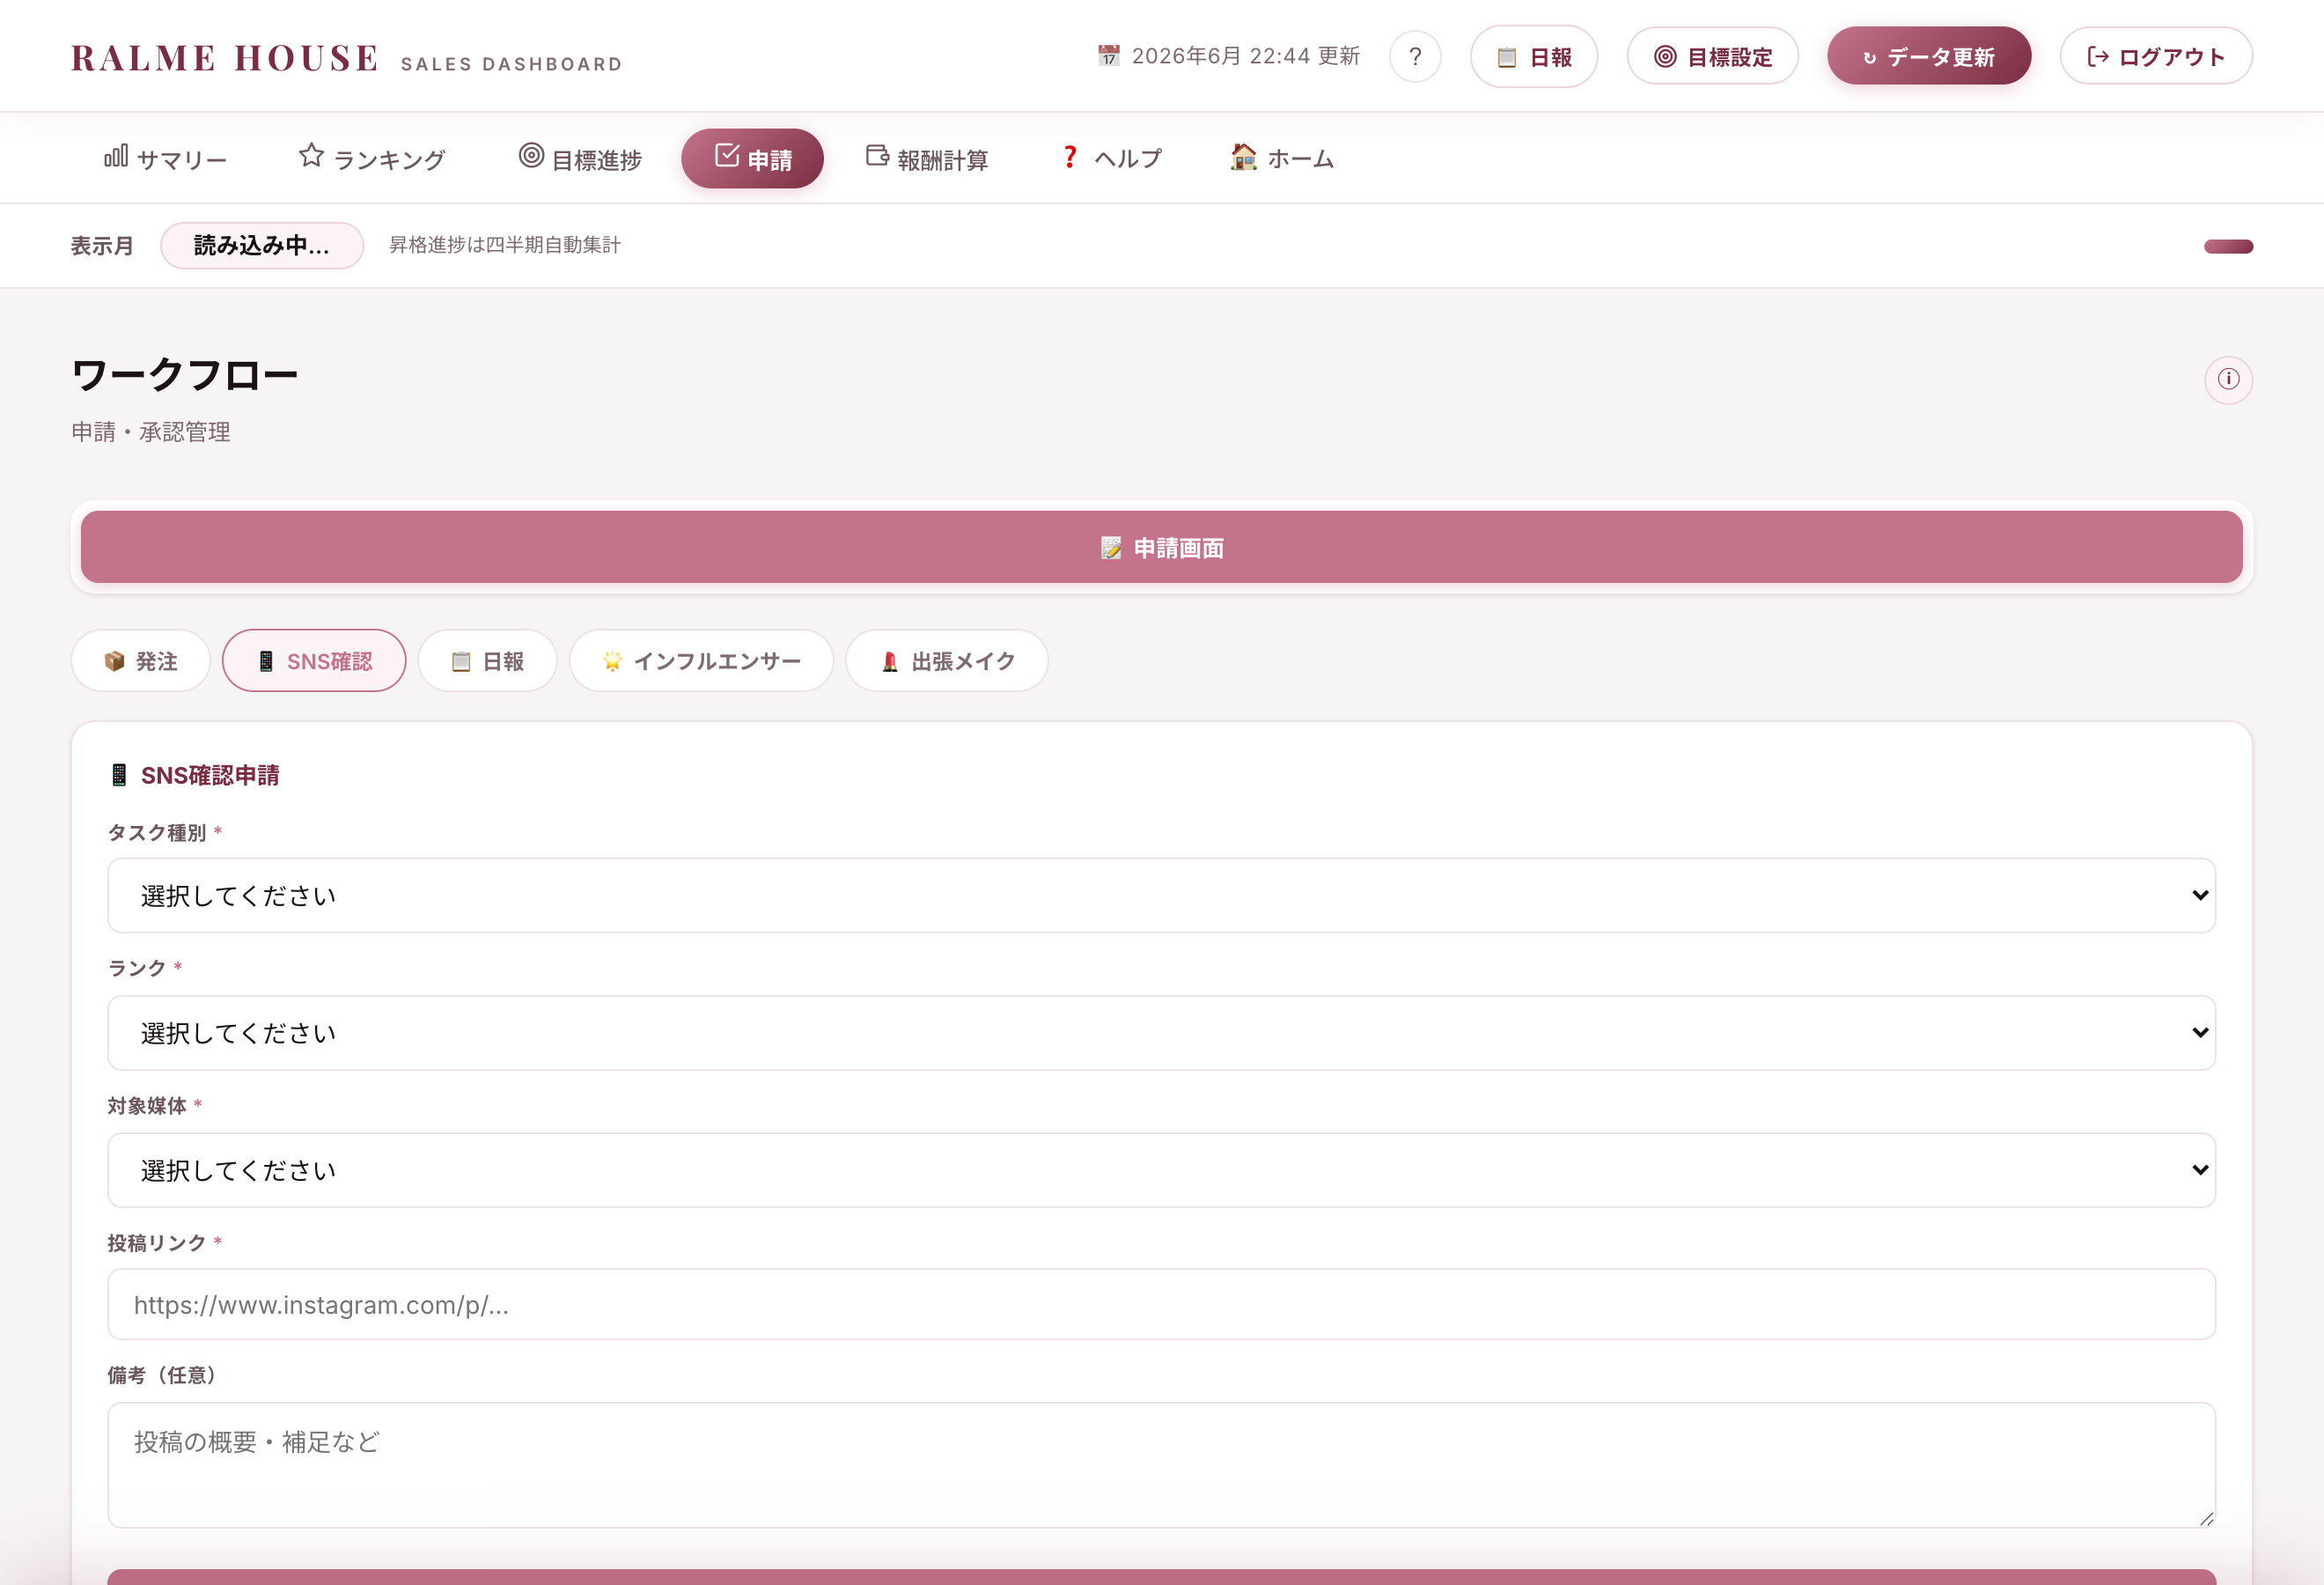Switch to インフルエンサー request tab
Image resolution: width=2324 pixels, height=1585 pixels.
coord(701,661)
